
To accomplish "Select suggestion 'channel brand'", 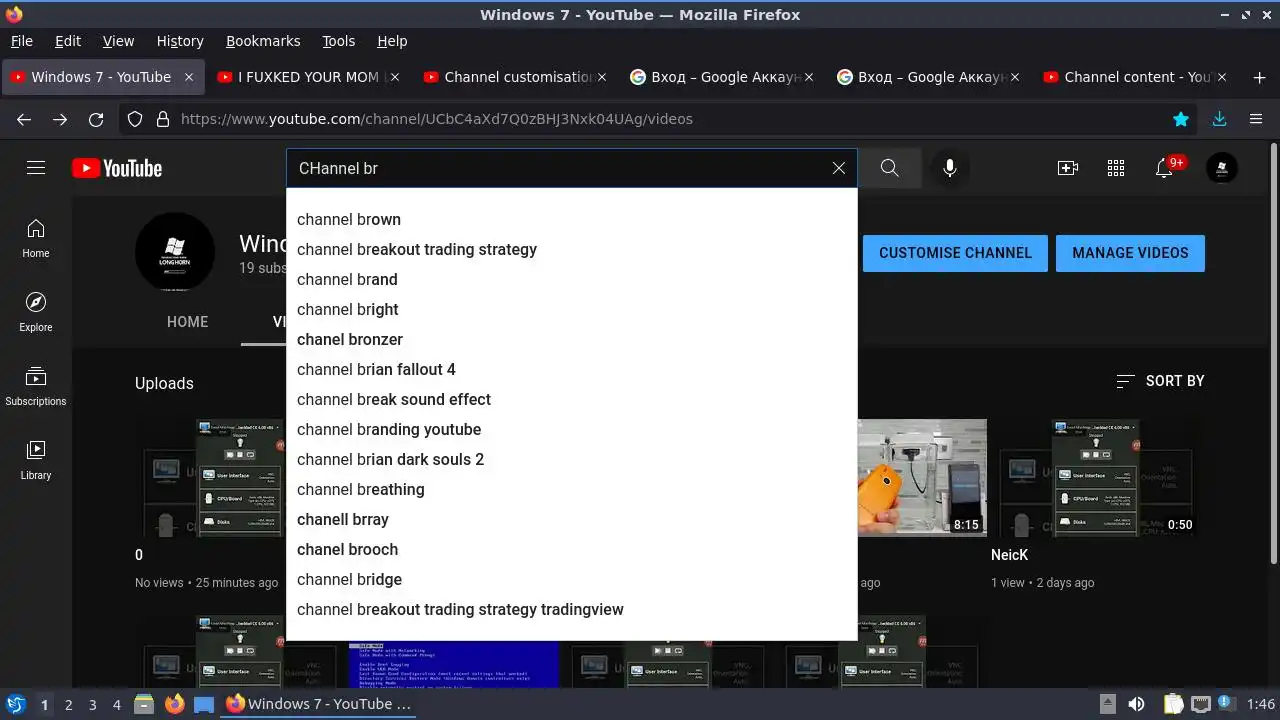I will click(x=571, y=279).
